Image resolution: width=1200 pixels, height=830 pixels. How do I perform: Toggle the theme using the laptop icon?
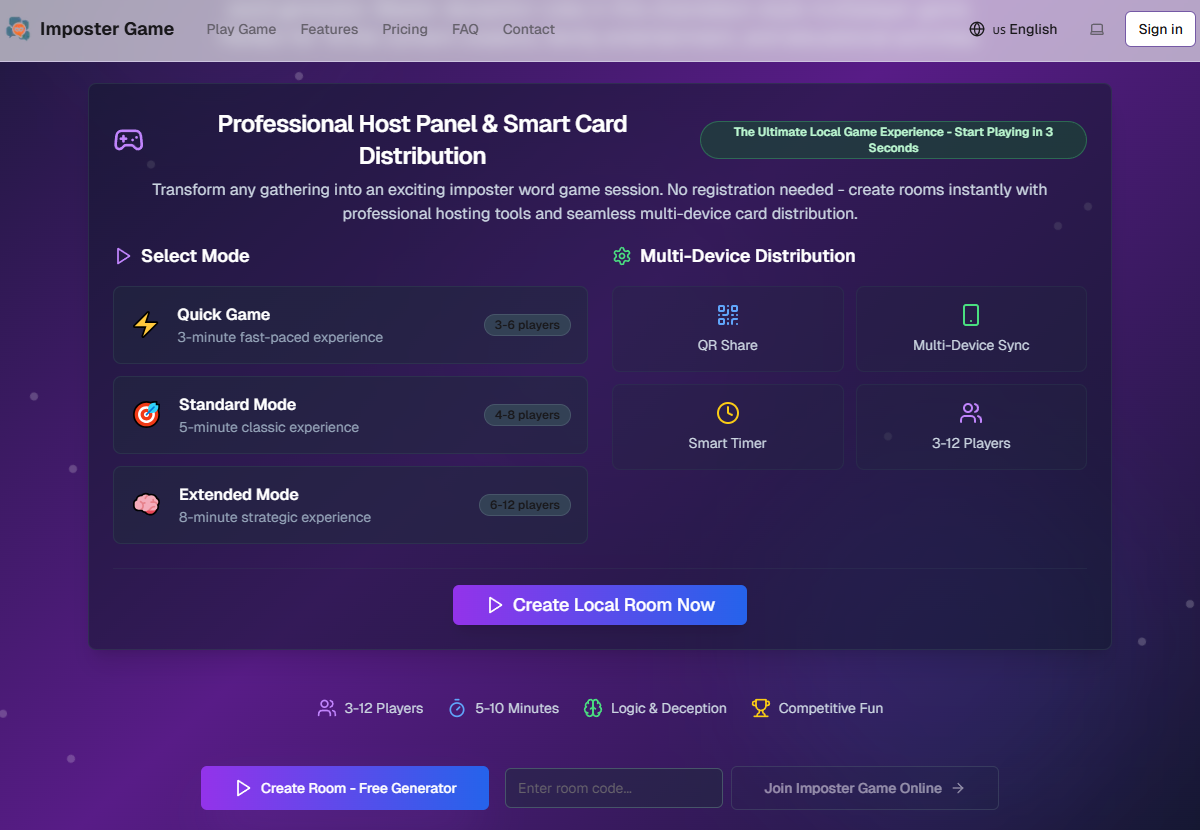click(x=1097, y=29)
